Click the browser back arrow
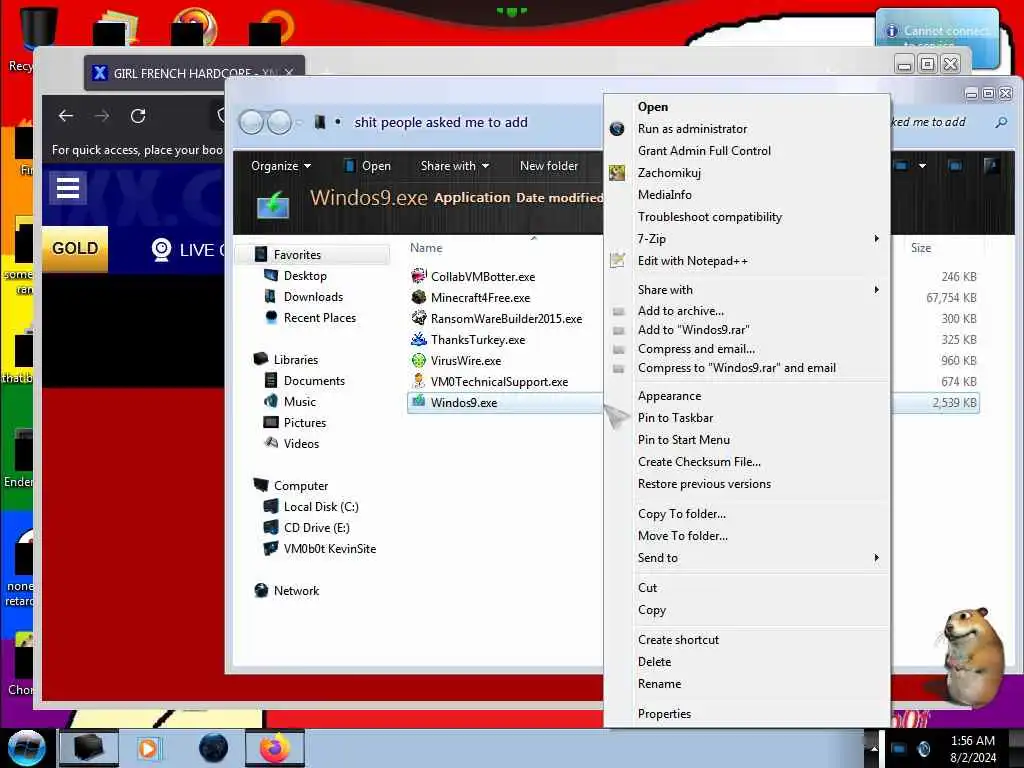Screen dimensions: 1024x768 pos(65,116)
